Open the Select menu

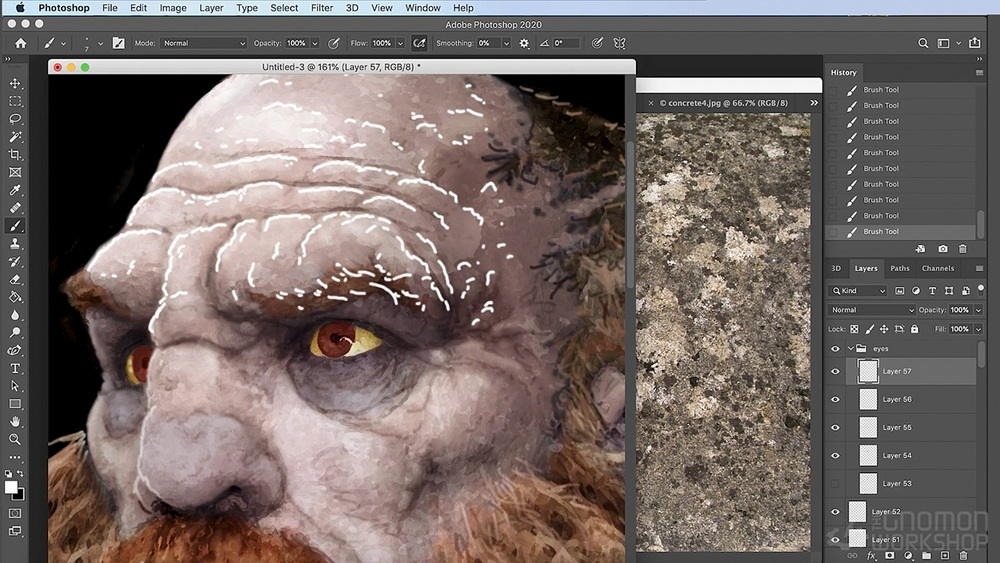coord(284,8)
